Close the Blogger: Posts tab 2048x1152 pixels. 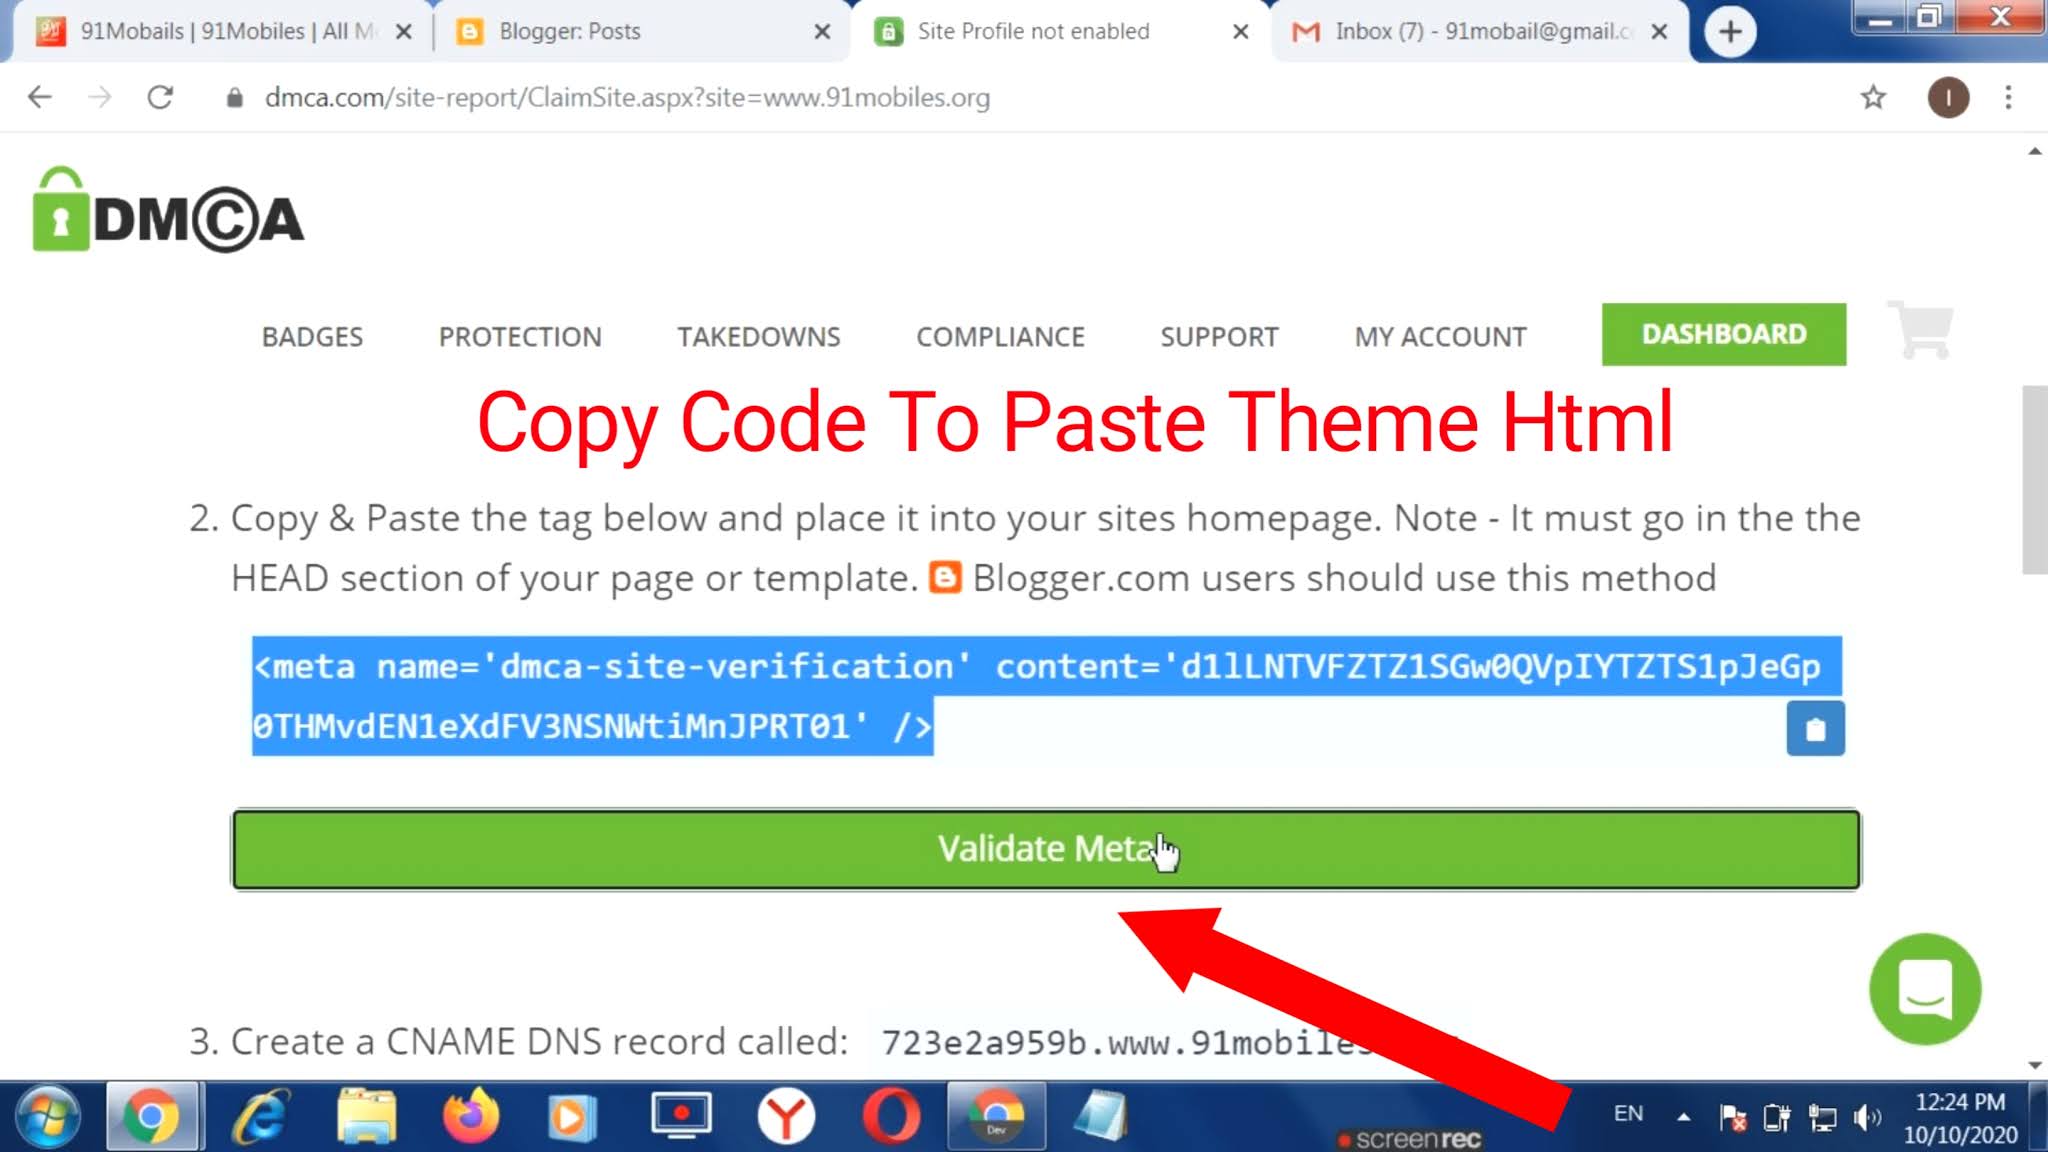tap(822, 32)
